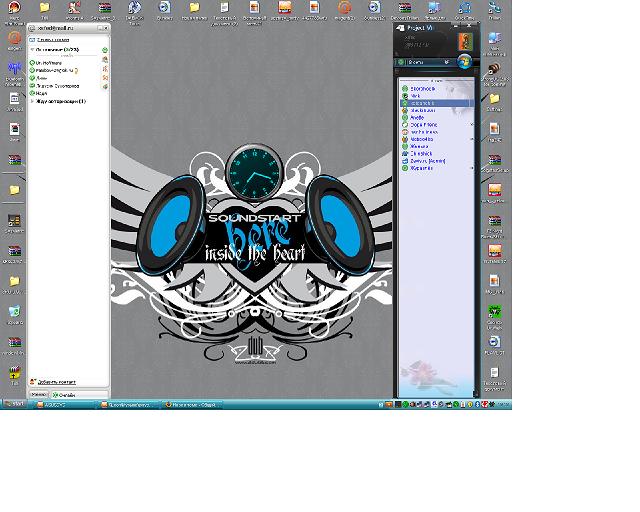Switch to the Firefox window taskbar button
This screenshot has width=640, height=512.
[192, 405]
